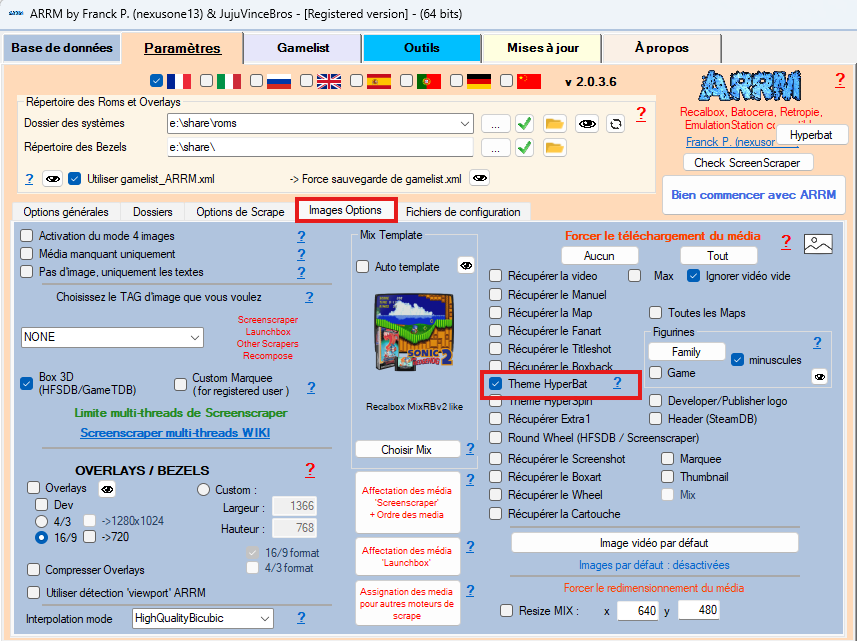
Task: Open folder icon for Dossier des systèmes
Action: point(555,123)
